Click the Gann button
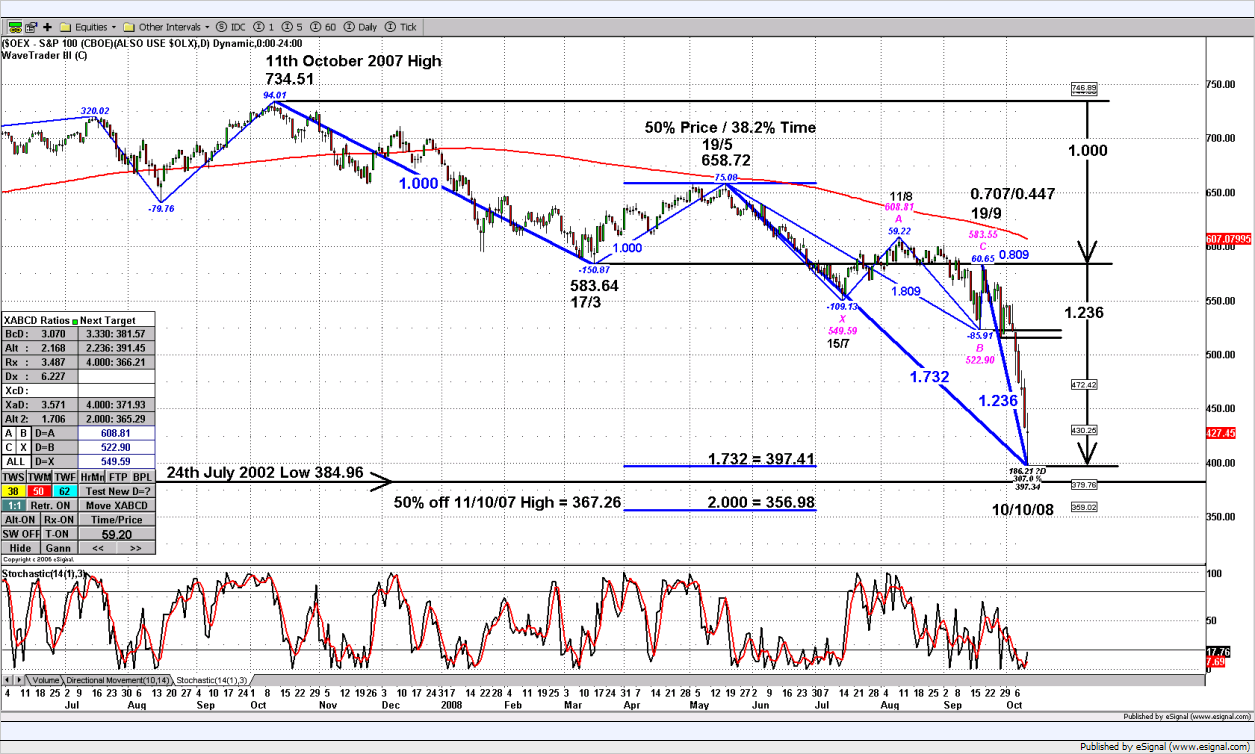The height and width of the screenshot is (754, 1255). (59, 547)
